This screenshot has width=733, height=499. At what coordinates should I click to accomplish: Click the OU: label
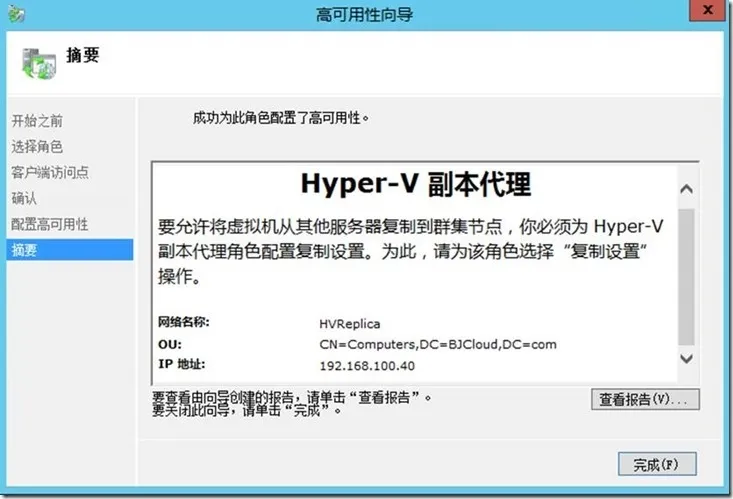click(x=170, y=345)
